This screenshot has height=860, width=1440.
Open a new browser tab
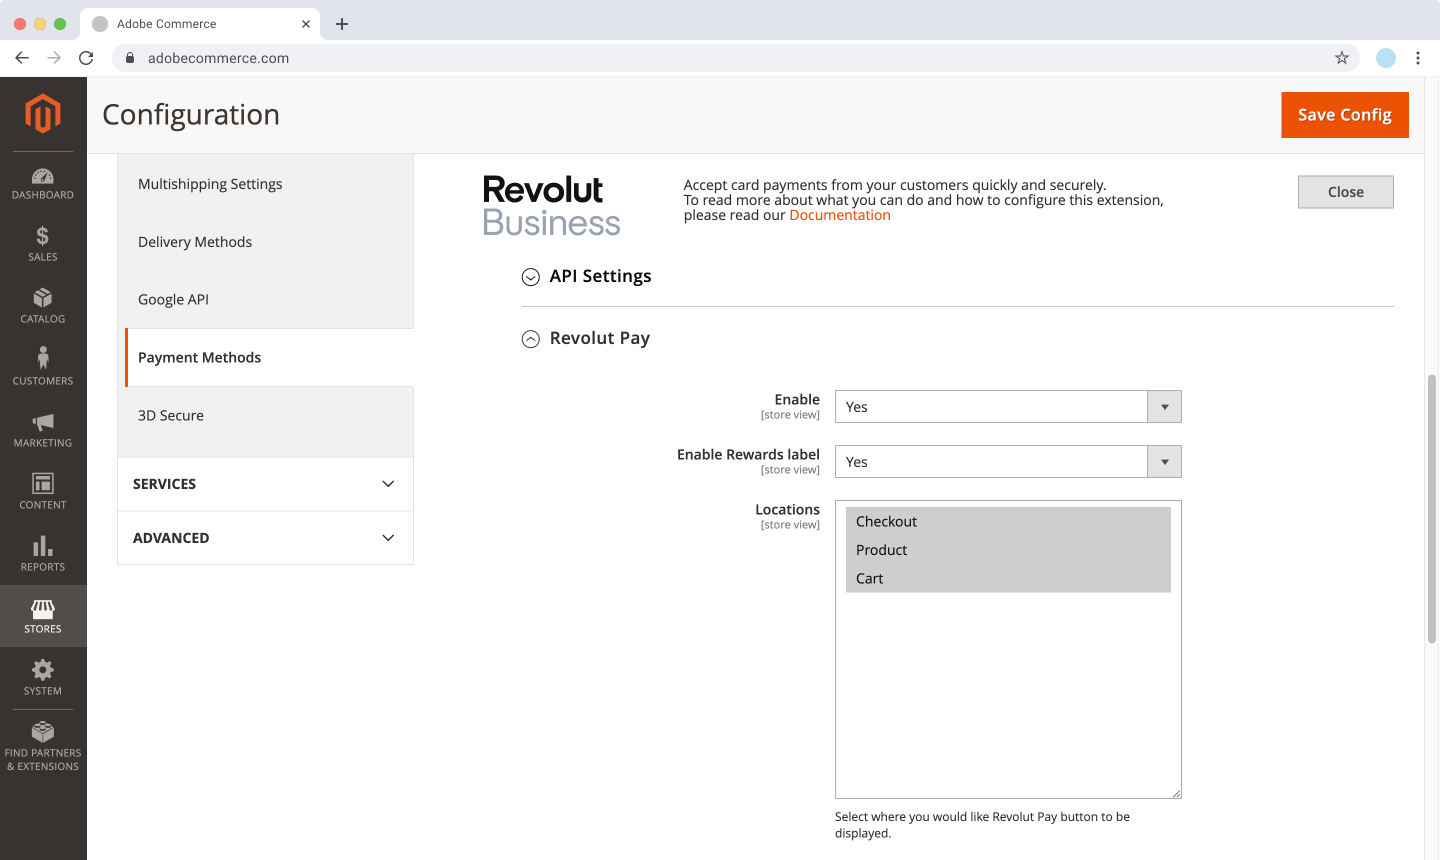click(x=342, y=24)
